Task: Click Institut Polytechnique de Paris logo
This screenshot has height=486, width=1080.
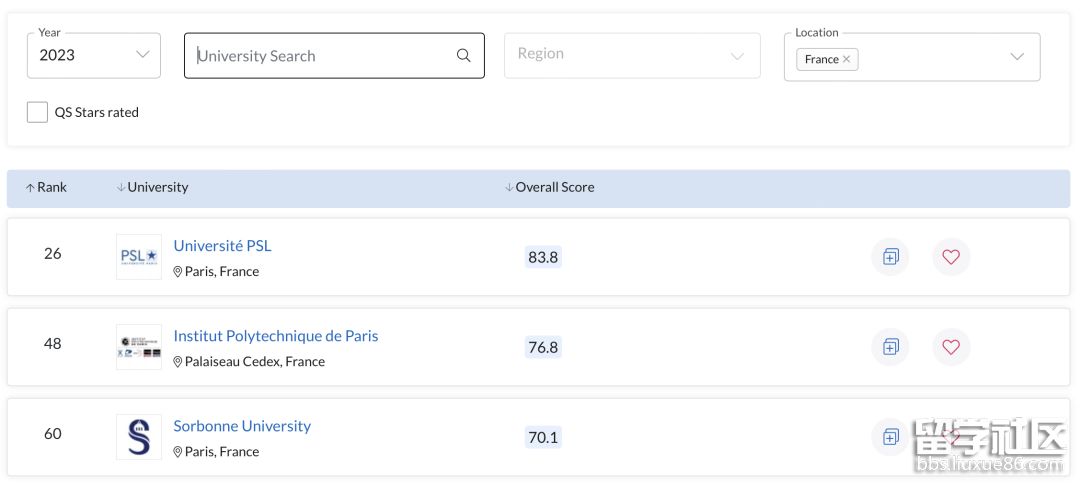Action: click(138, 347)
